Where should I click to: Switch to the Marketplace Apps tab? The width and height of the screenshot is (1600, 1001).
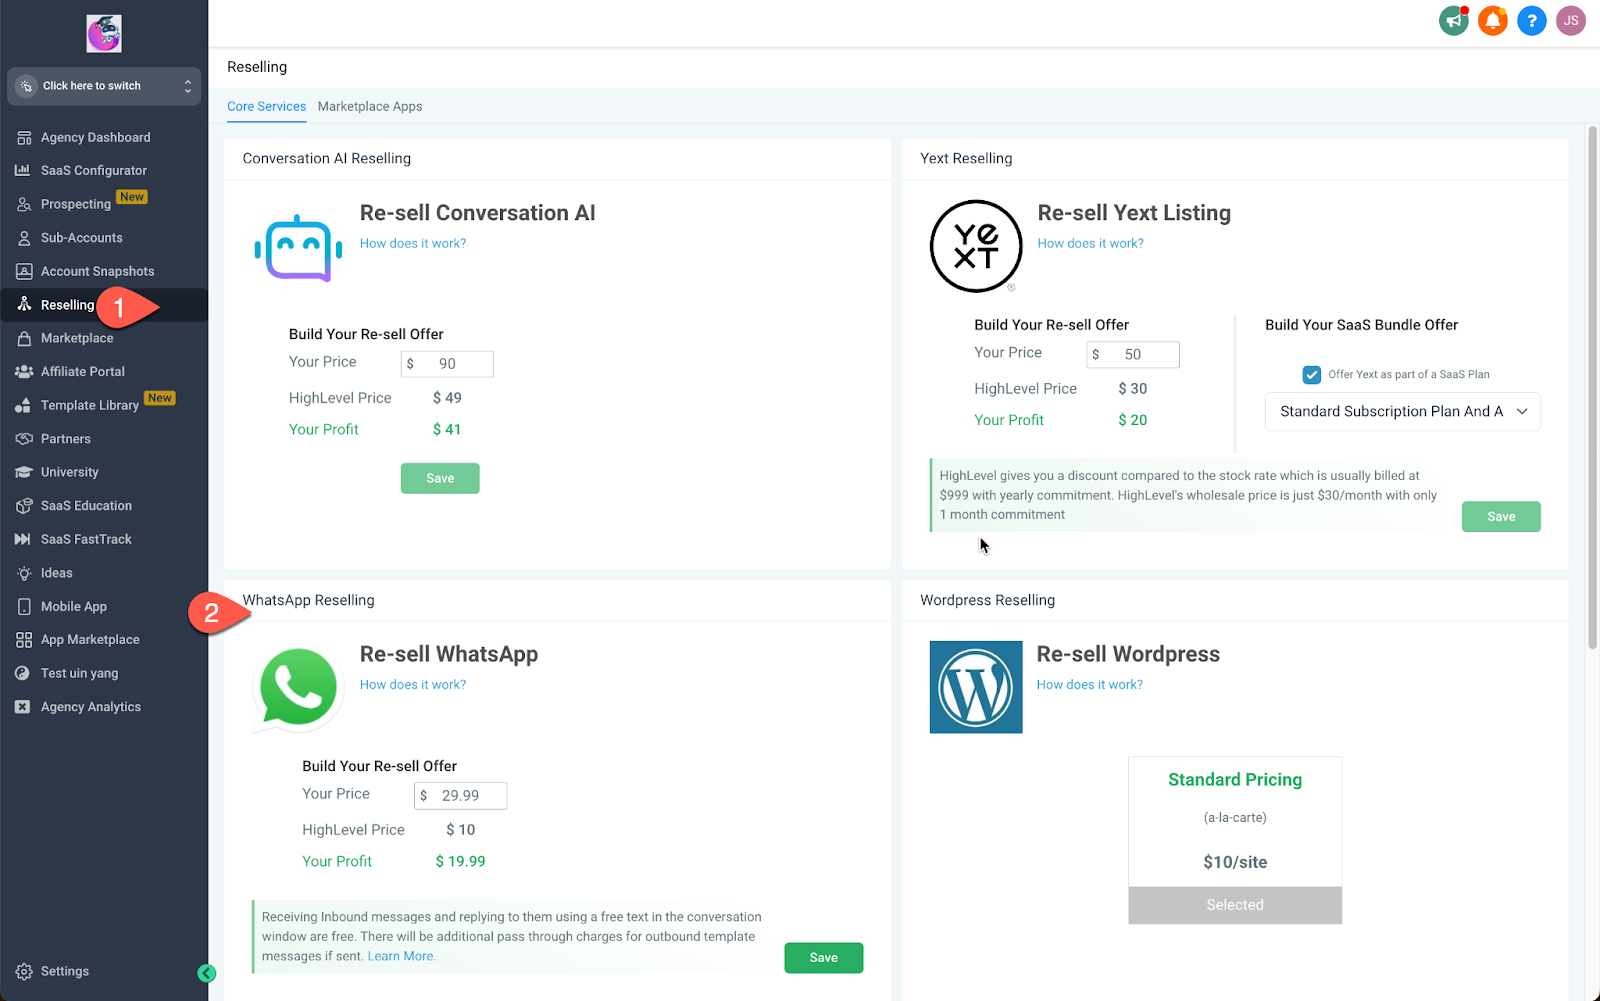click(370, 107)
